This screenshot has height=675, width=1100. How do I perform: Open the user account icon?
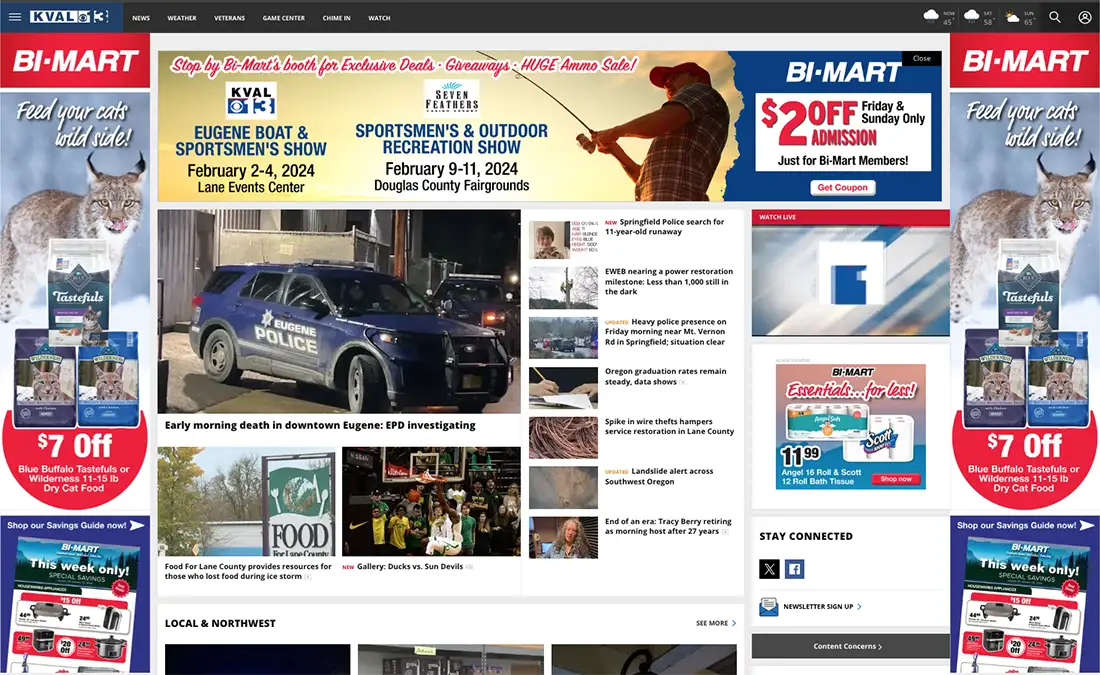pyautogui.click(x=1085, y=17)
